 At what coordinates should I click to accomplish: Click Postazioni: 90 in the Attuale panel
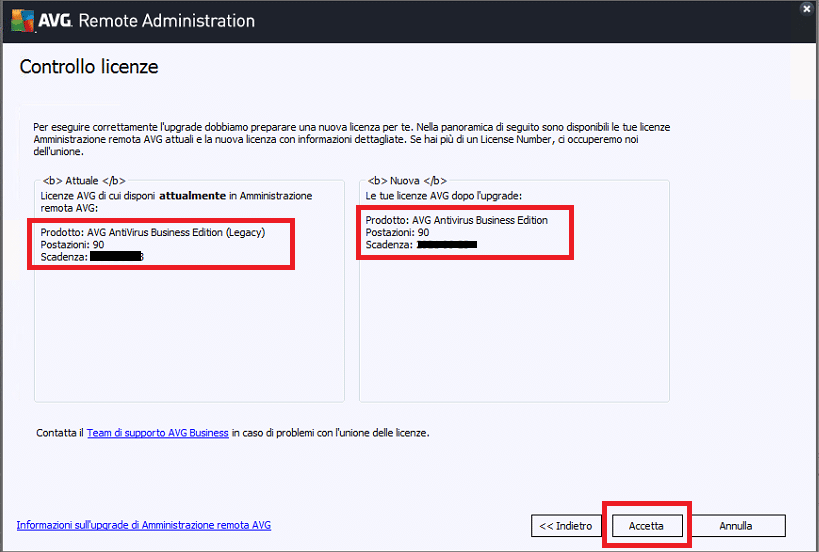pos(72,244)
